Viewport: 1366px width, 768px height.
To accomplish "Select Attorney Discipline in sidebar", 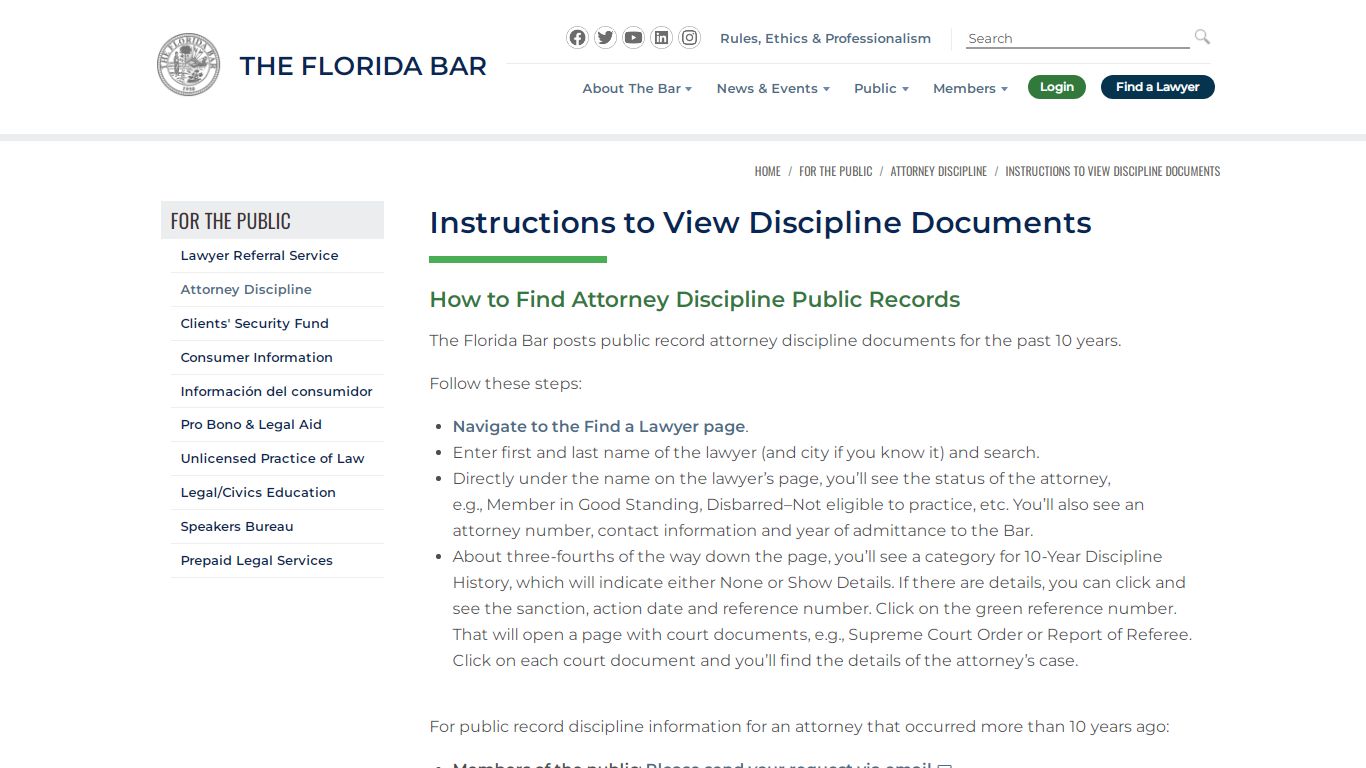I will click(277, 289).
